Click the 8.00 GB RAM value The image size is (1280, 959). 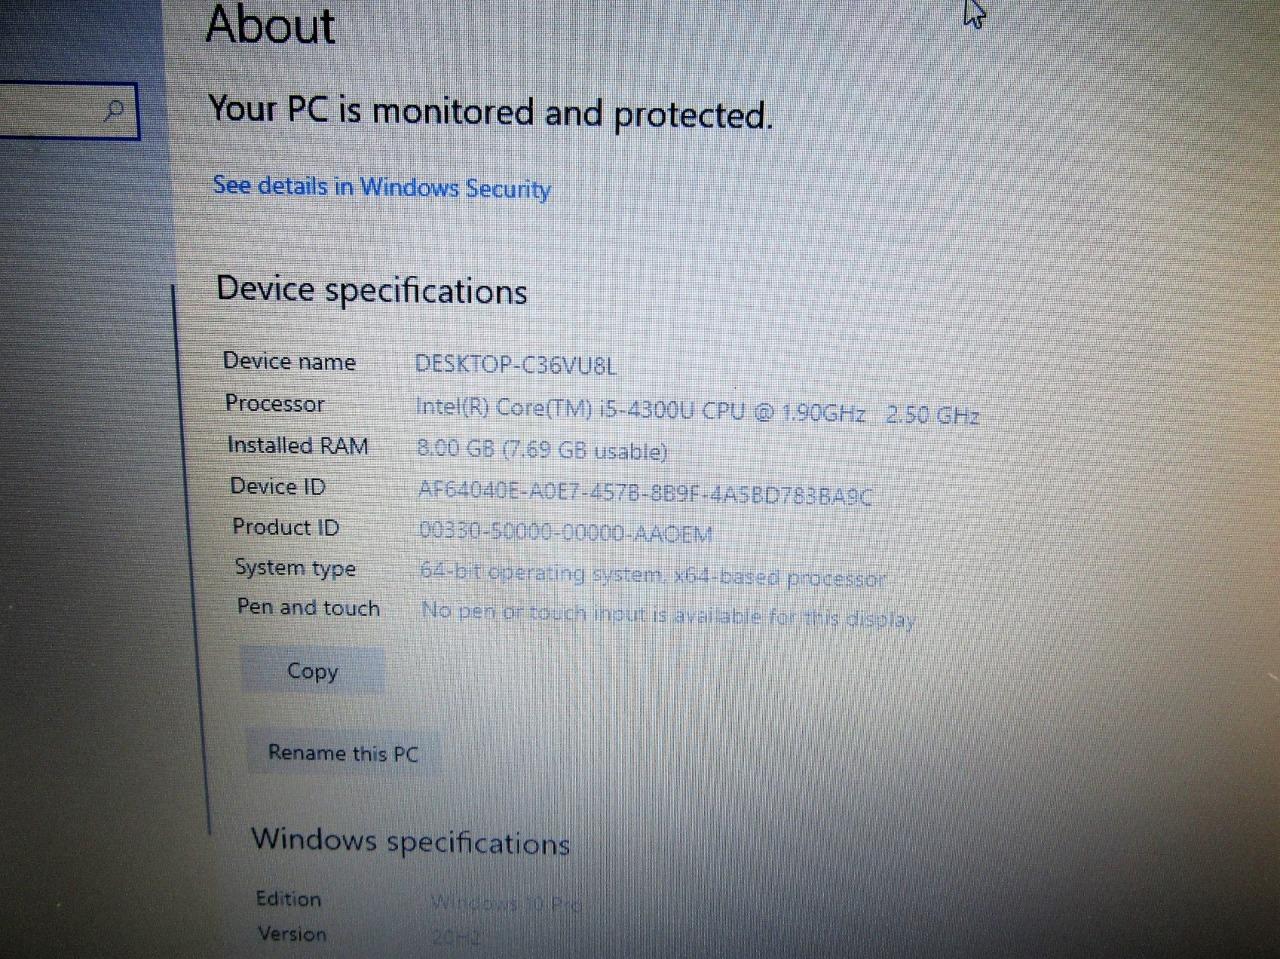(x=541, y=450)
